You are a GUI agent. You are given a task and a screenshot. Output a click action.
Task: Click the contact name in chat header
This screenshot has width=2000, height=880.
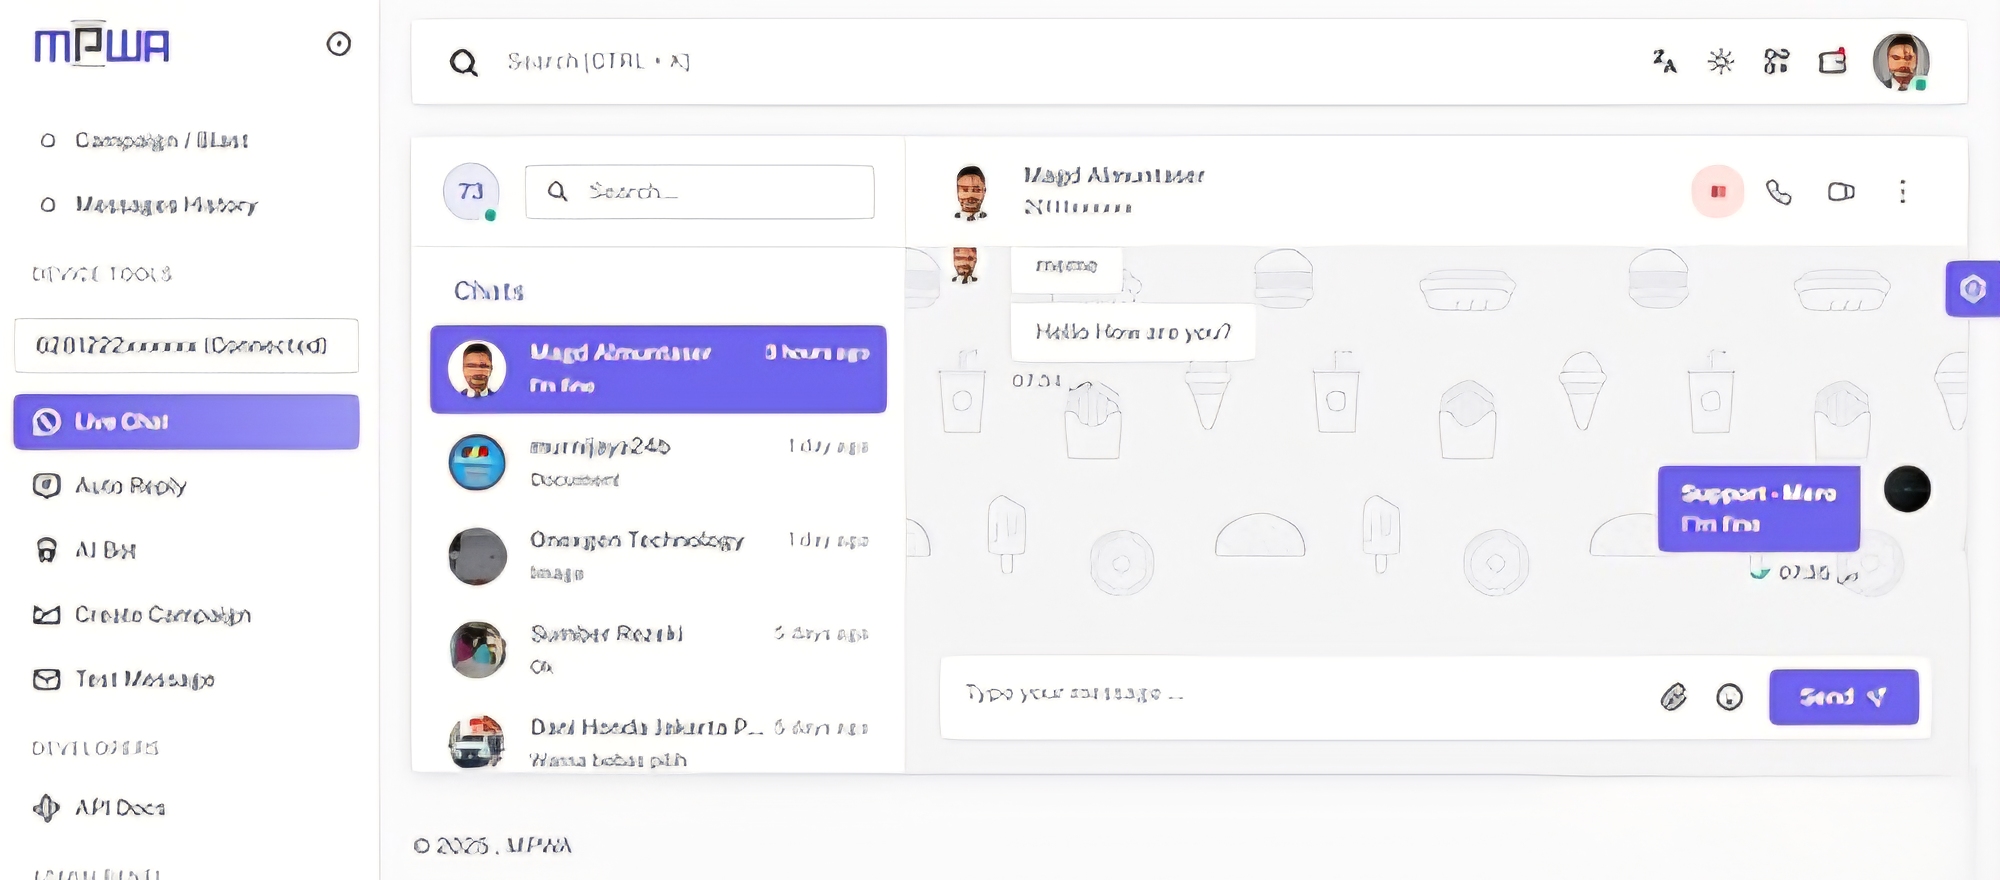(1114, 176)
